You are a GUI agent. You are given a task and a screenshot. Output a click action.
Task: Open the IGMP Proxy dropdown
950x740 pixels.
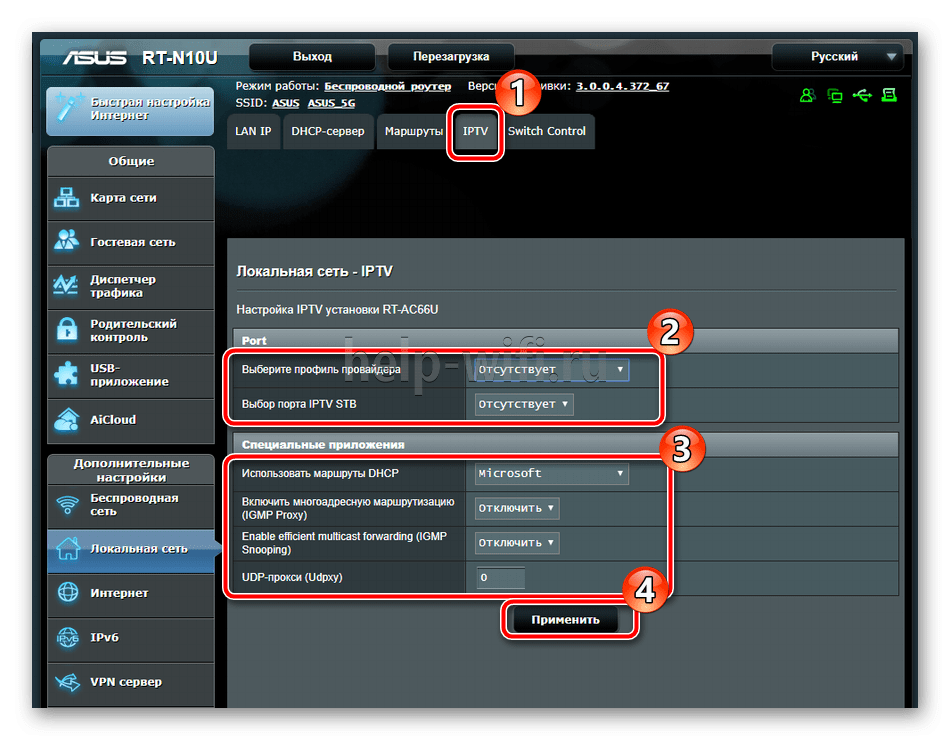[517, 508]
